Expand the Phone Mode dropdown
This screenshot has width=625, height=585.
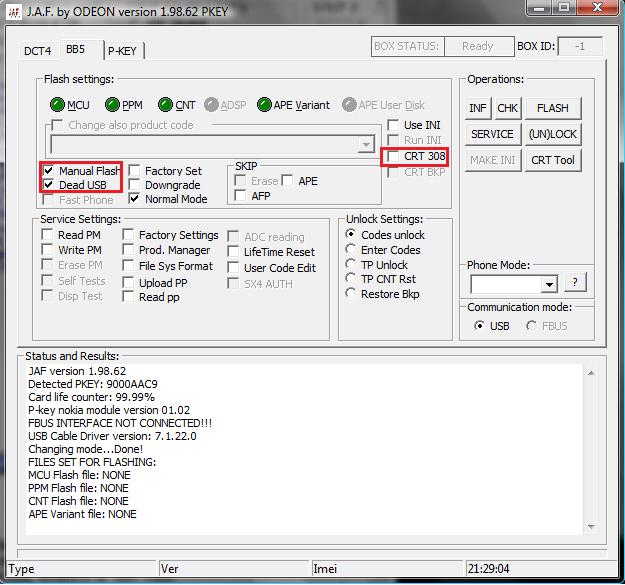click(549, 284)
